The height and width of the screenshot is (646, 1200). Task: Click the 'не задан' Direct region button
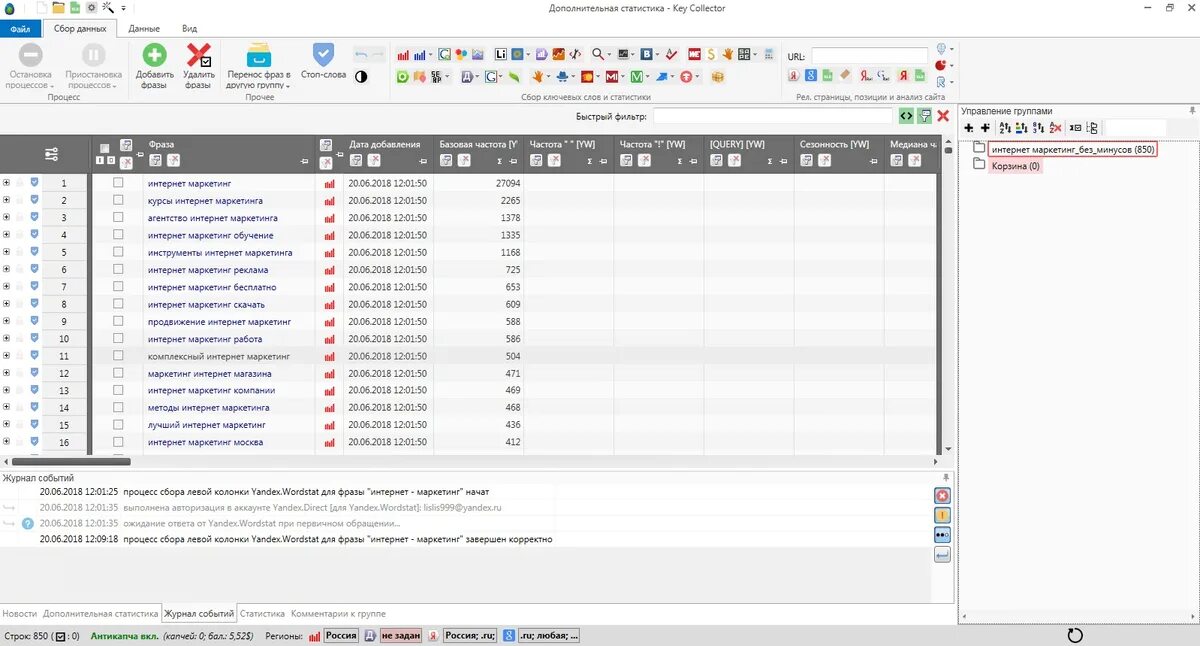click(399, 636)
